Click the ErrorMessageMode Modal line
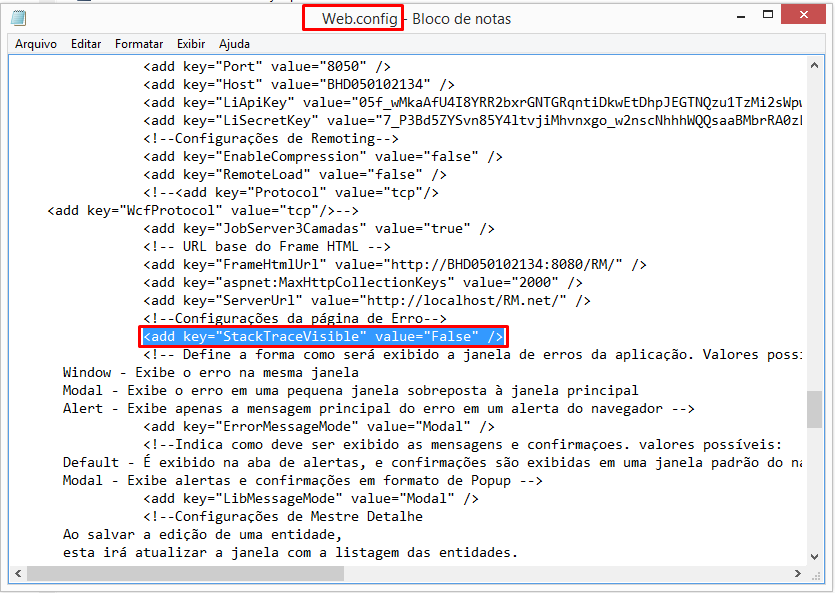 pos(319,427)
